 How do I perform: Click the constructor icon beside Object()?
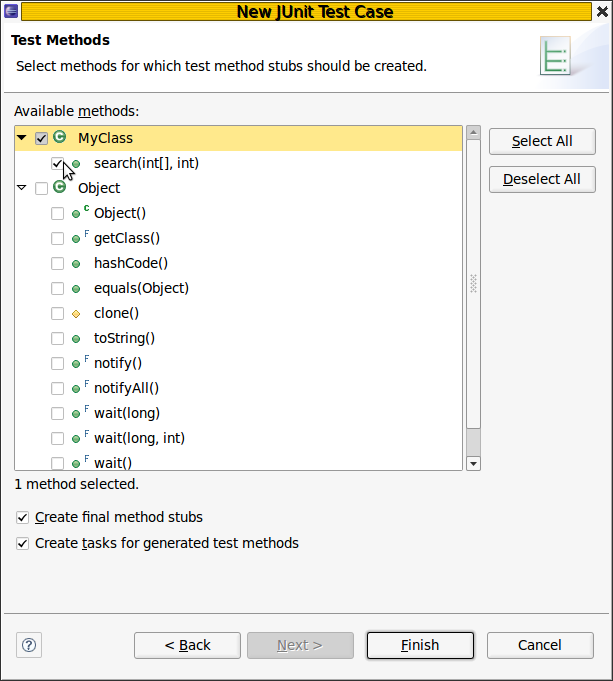[x=80, y=212]
